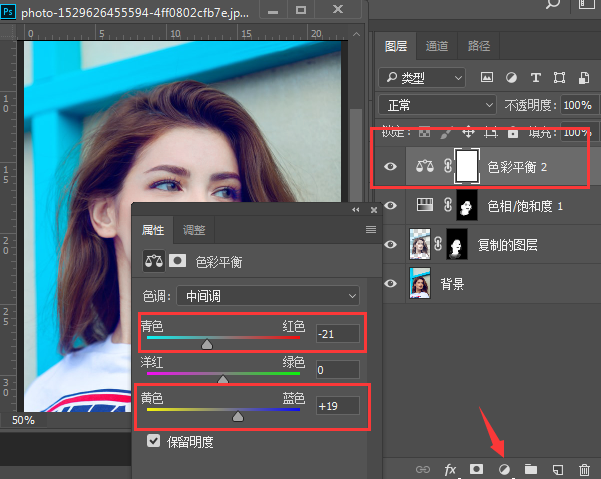Click the 青色-红色 slider handle
This screenshot has height=479, width=601.
[207, 344]
